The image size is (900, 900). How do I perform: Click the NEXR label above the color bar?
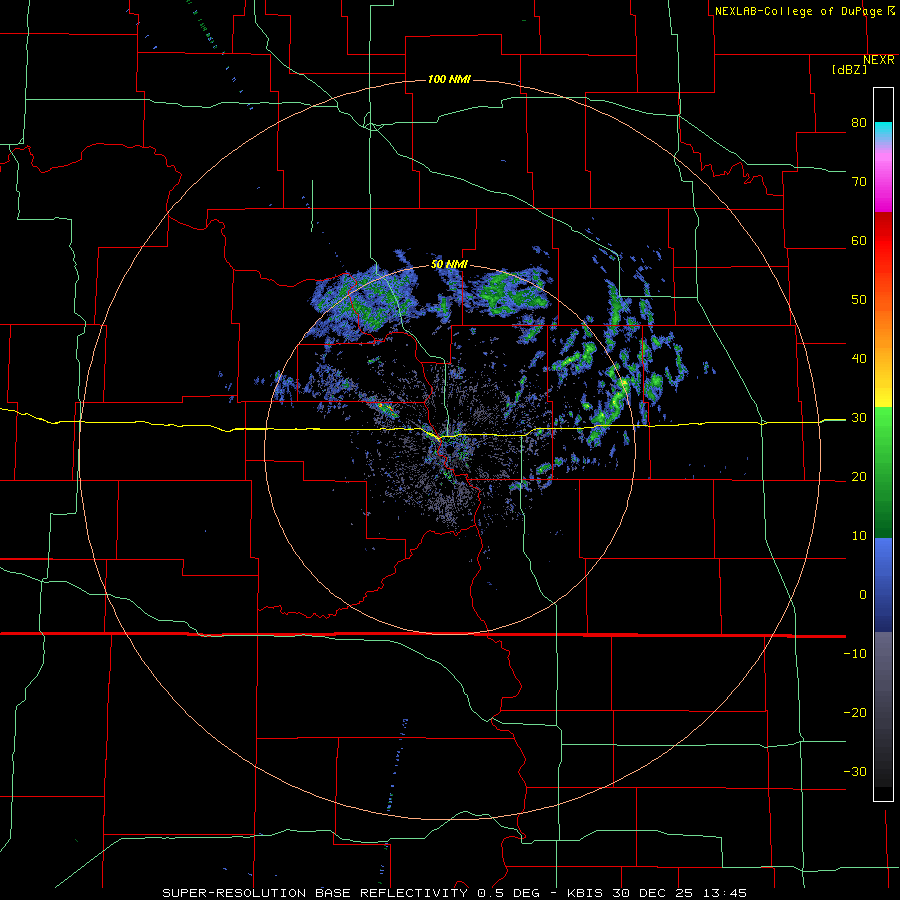pyautogui.click(x=878, y=60)
